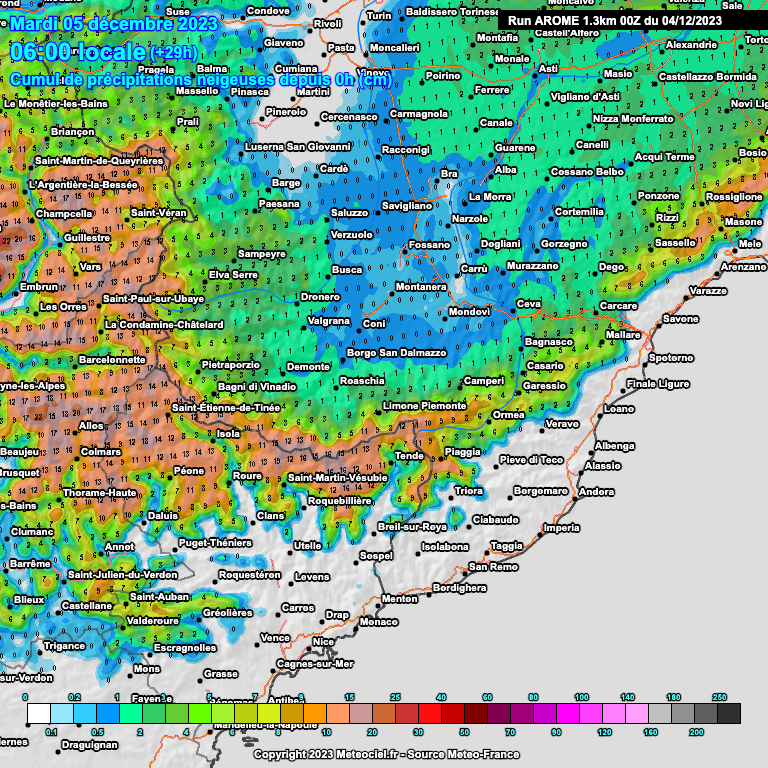Select the San Remo coastal label
Viewport: 768px width, 768px height.
(x=494, y=567)
